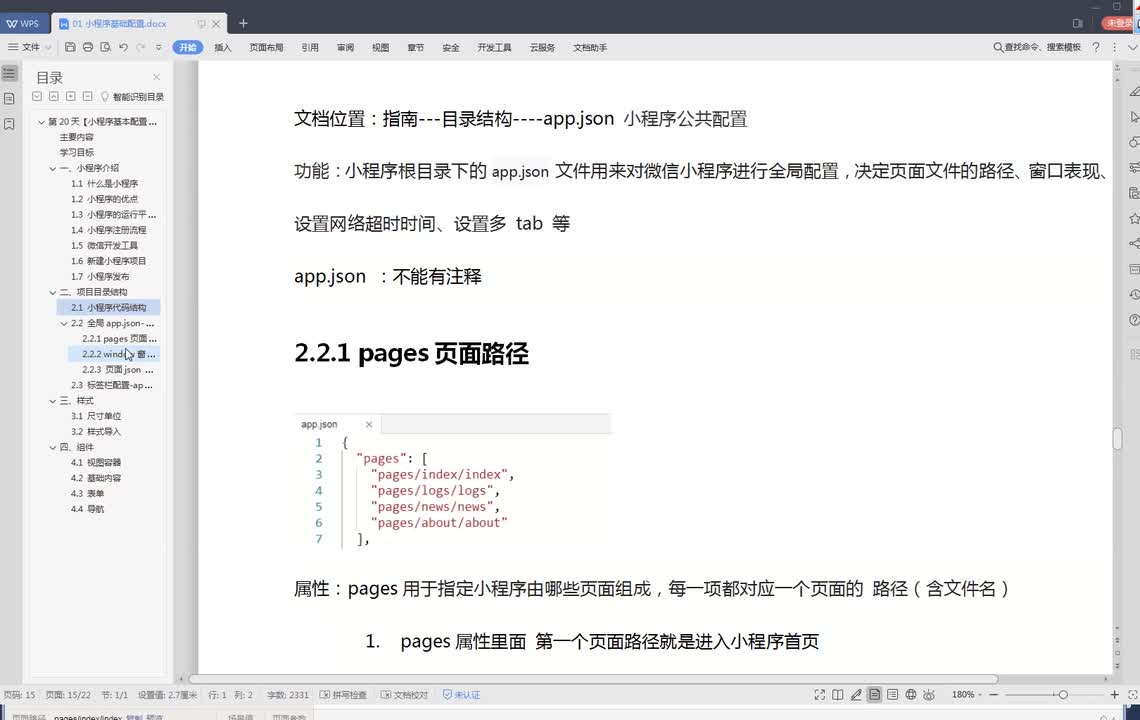Viewport: 1140px width, 720px height.
Task: Open the page thumbnails sidebar icon
Action: click(x=9, y=99)
